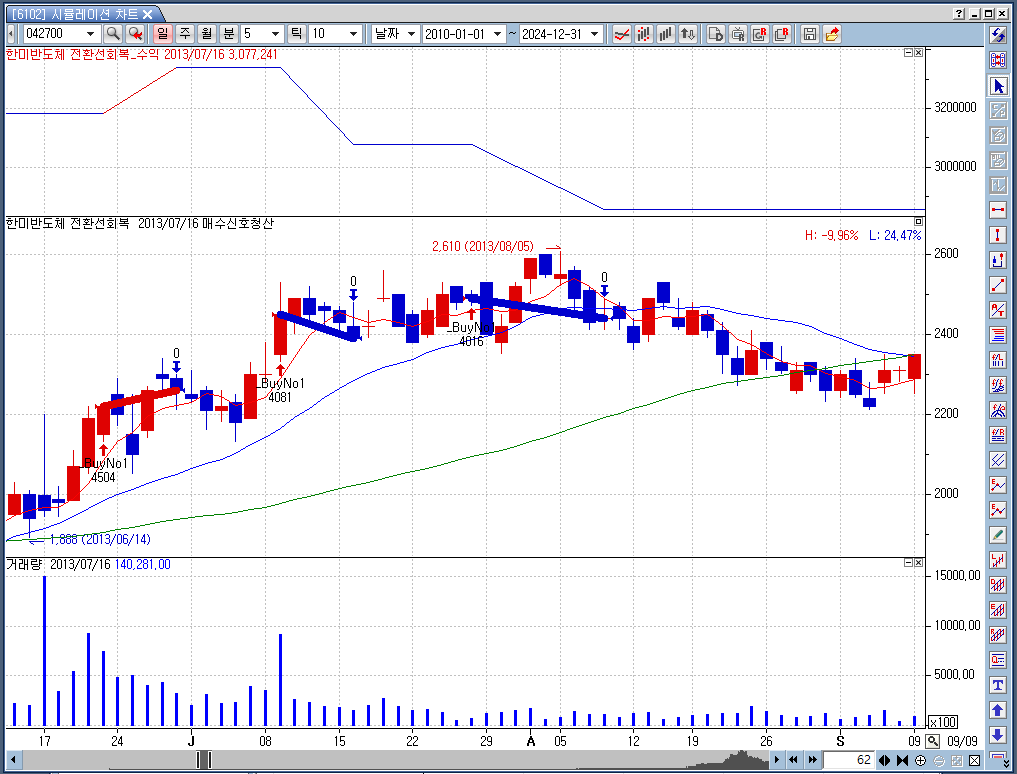Click the save floppy disk icon
The height and width of the screenshot is (774, 1017).
810,34
